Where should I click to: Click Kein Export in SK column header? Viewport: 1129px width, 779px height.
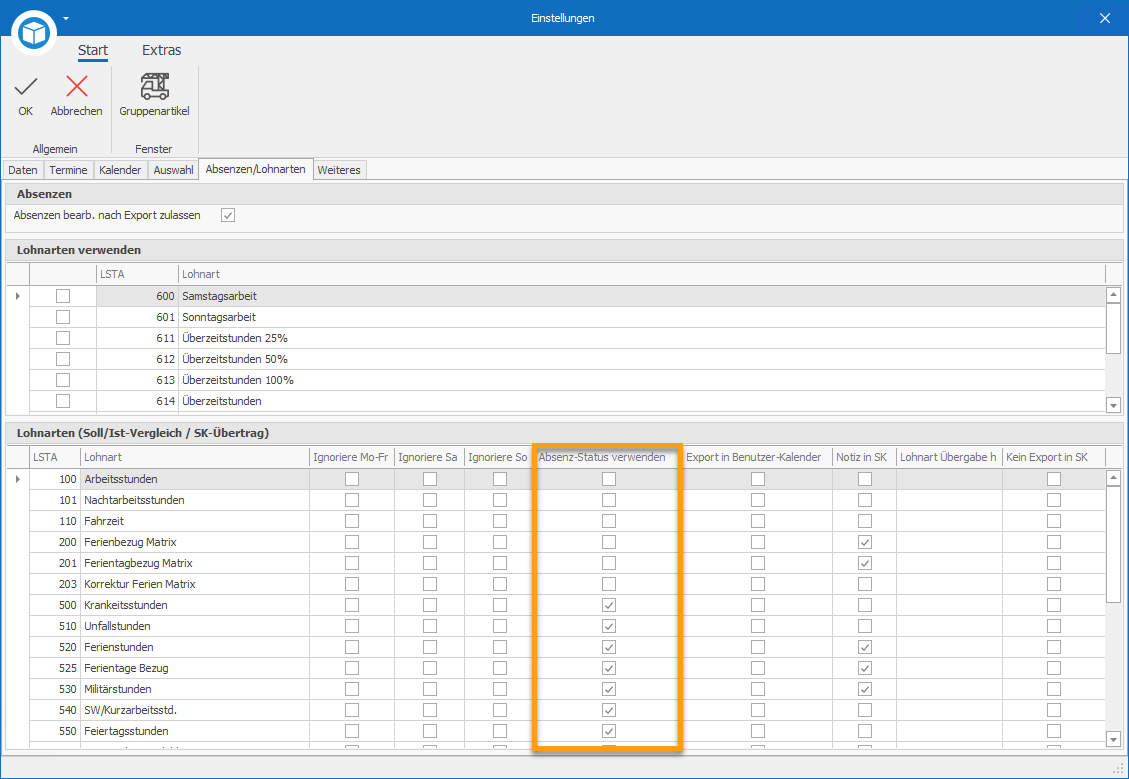tap(1053, 457)
